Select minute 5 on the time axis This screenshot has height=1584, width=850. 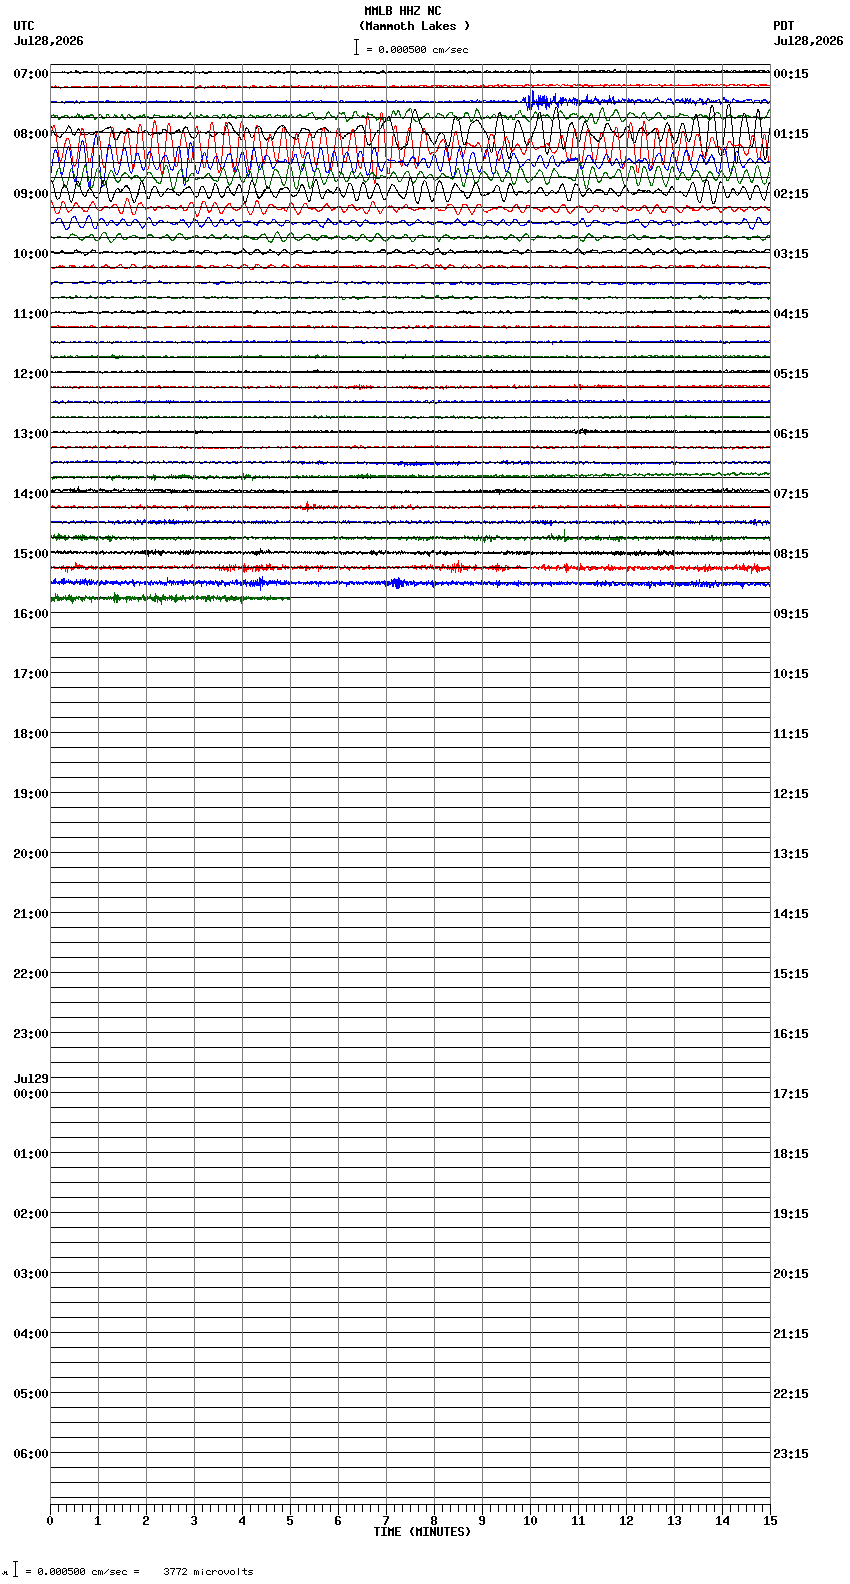(x=290, y=1521)
